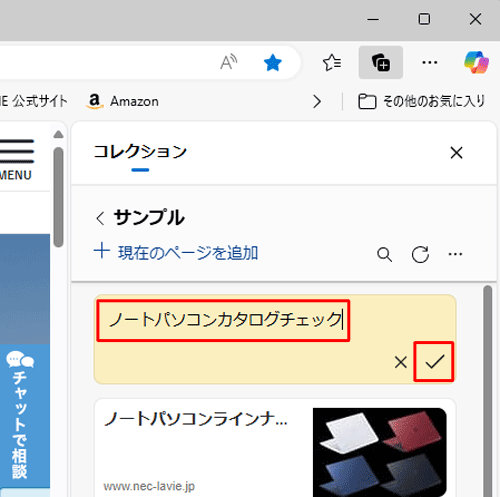Open the collection more options menu
The width and height of the screenshot is (500, 497).
(x=455, y=254)
